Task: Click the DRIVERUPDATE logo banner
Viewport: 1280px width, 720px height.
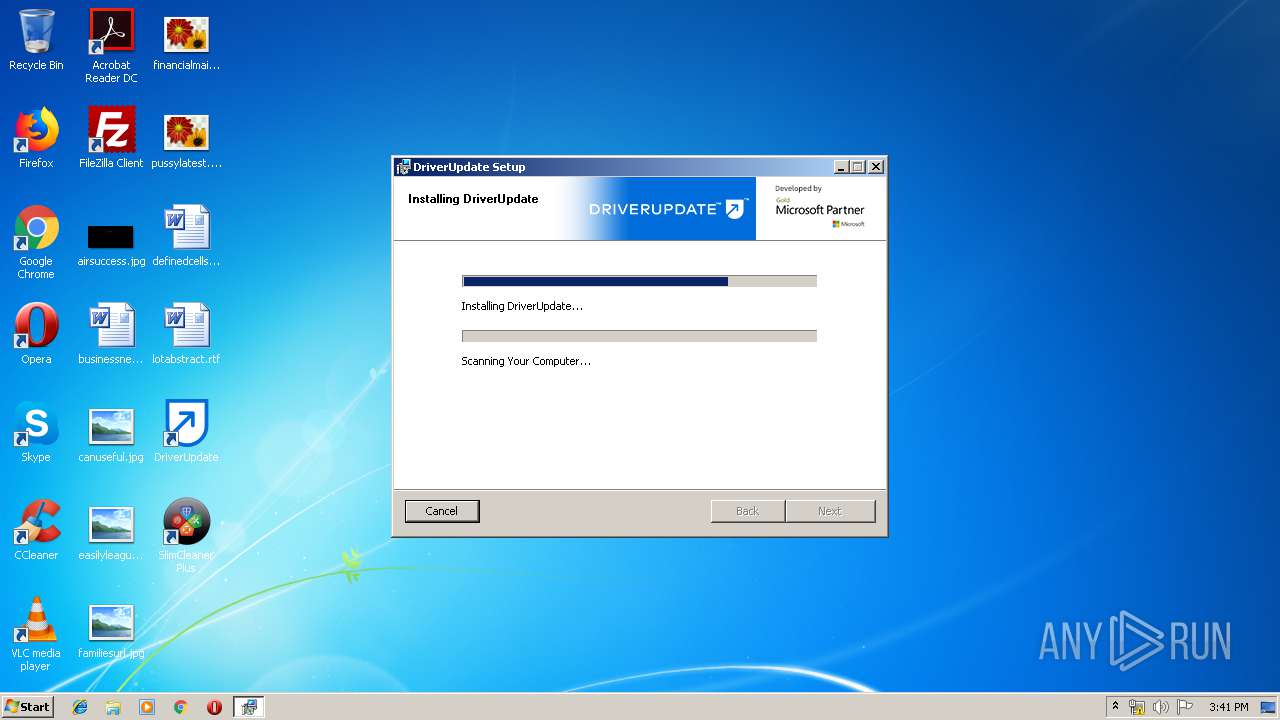Action: (667, 209)
